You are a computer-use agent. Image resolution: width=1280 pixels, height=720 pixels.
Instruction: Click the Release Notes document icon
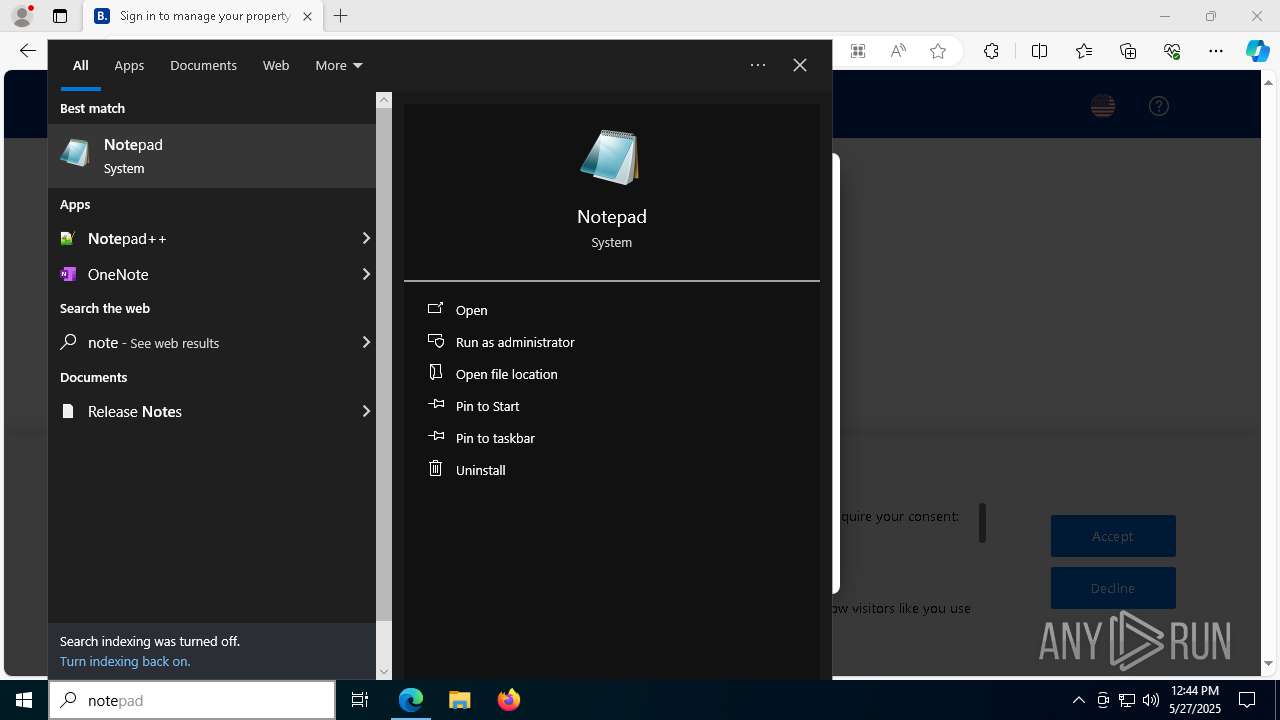tap(68, 411)
